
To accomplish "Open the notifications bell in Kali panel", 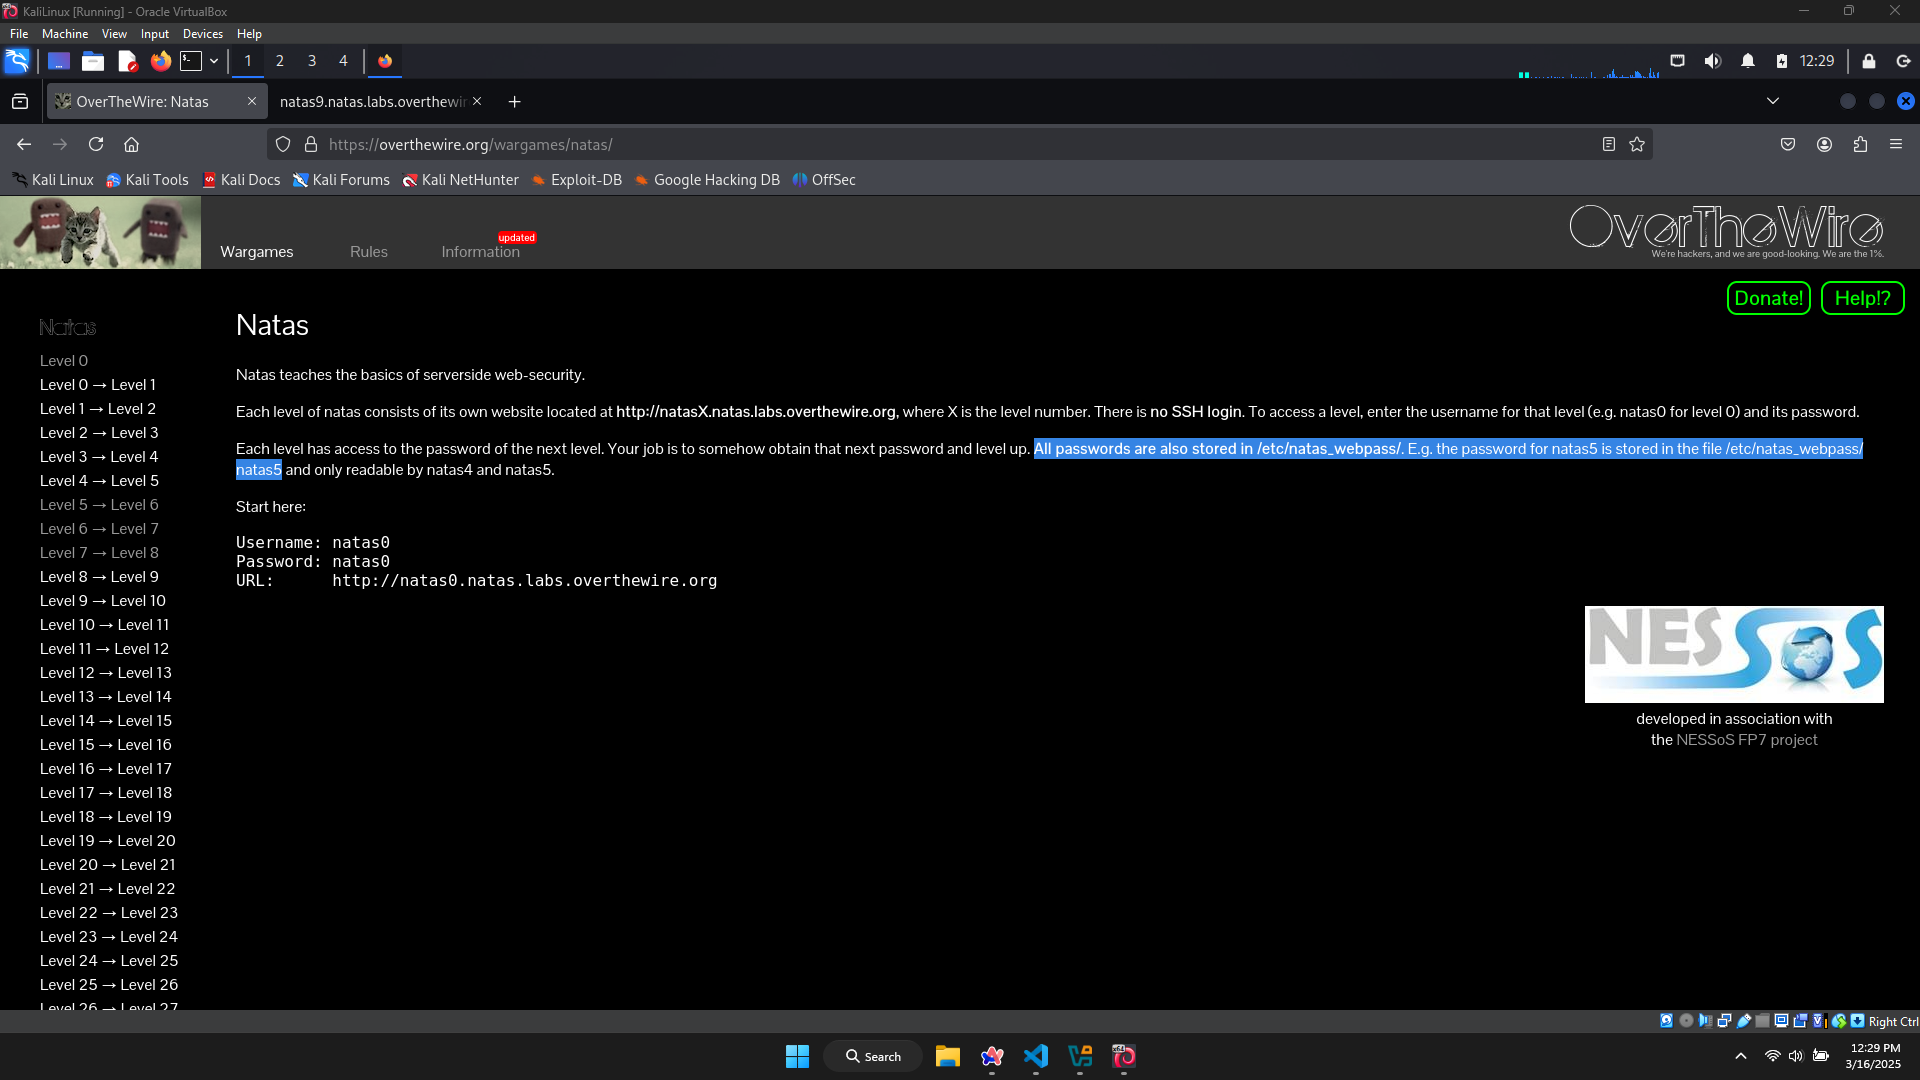I will (x=1748, y=61).
